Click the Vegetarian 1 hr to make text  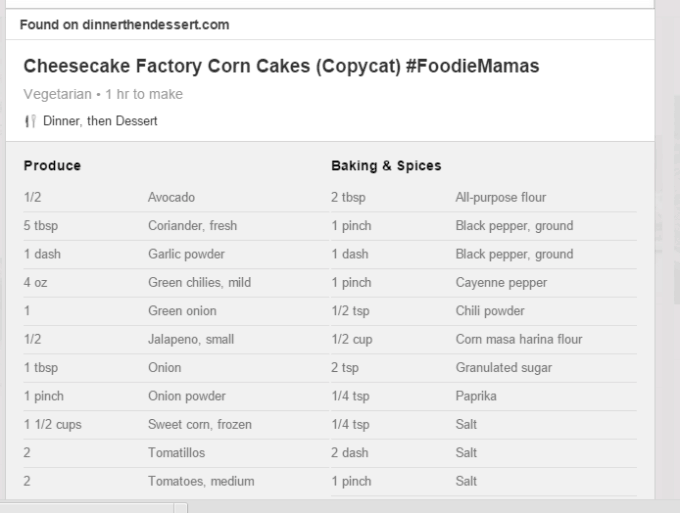[x=103, y=94]
